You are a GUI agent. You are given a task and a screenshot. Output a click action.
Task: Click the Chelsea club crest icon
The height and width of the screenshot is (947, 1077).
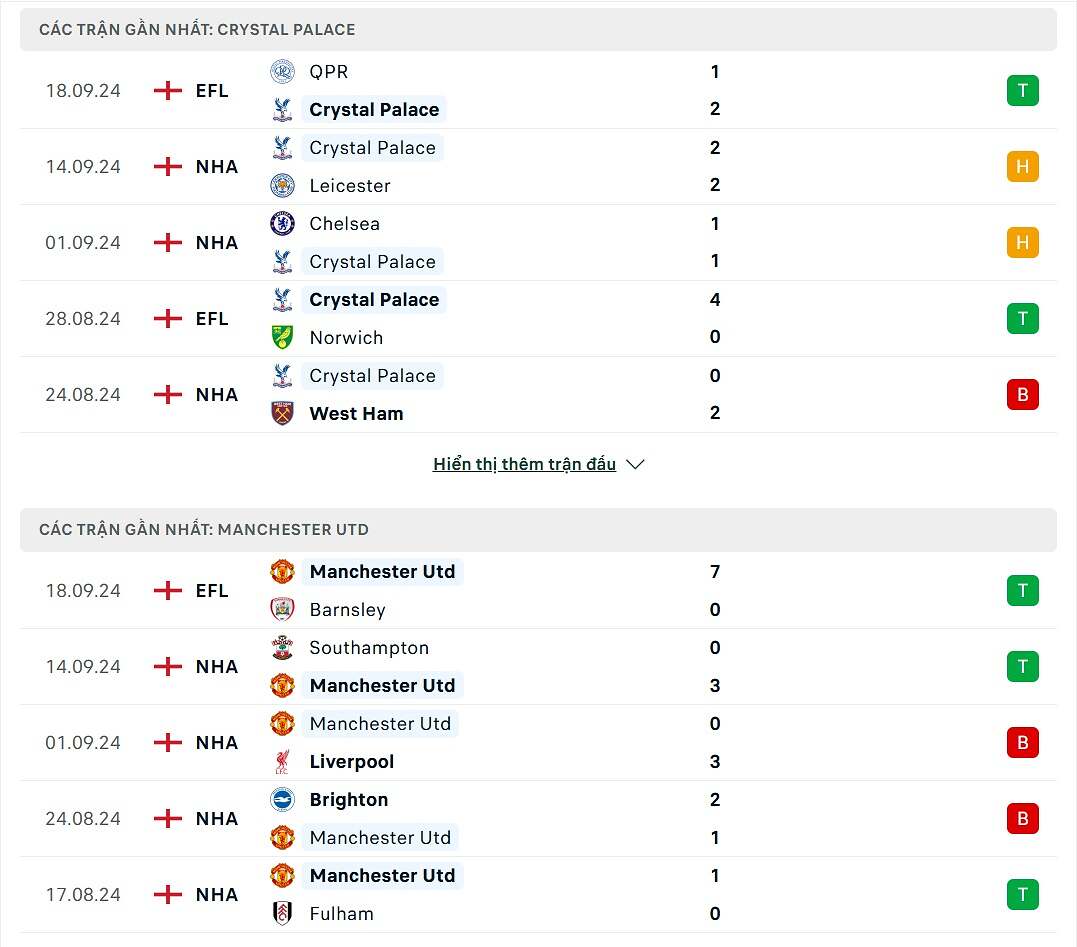coord(282,223)
